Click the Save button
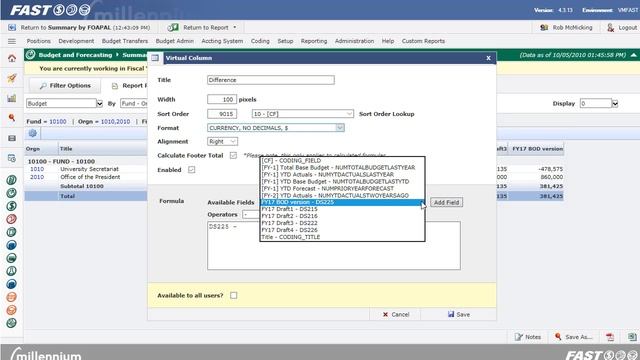The height and width of the screenshot is (360, 640). pos(459,314)
